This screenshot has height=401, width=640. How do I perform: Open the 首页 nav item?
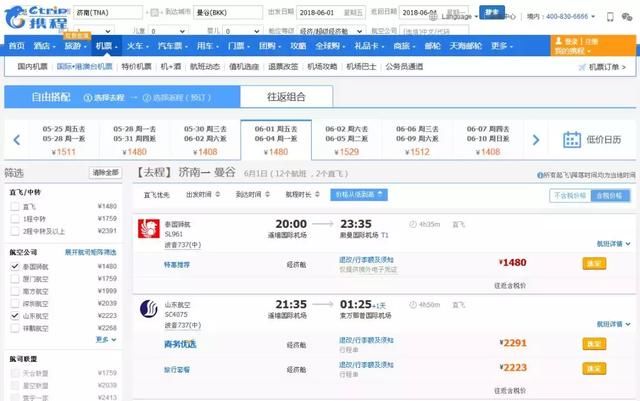click(x=17, y=46)
